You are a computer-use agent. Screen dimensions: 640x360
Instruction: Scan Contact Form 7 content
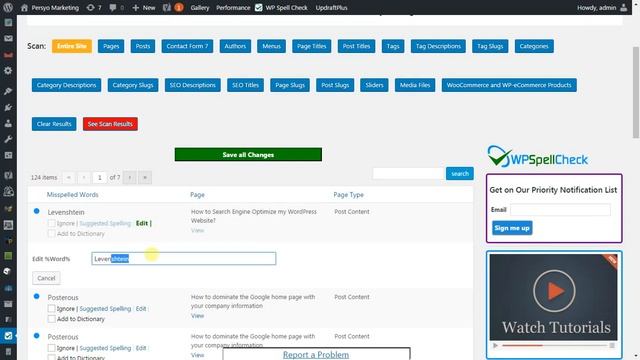[x=187, y=46]
